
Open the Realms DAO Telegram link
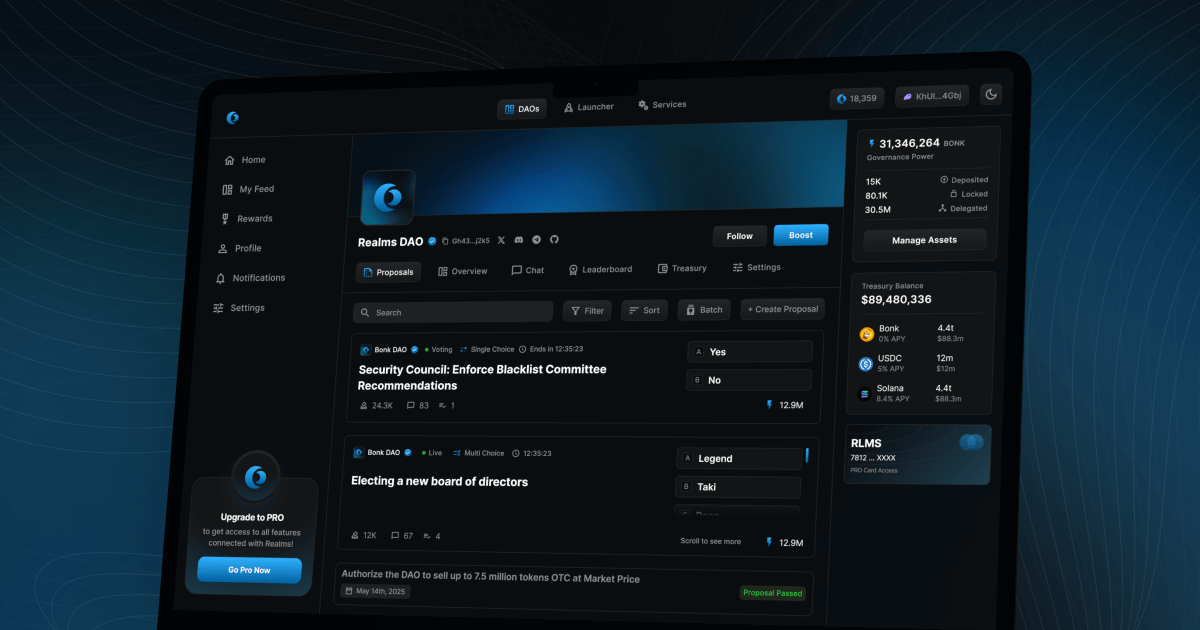[x=537, y=239]
